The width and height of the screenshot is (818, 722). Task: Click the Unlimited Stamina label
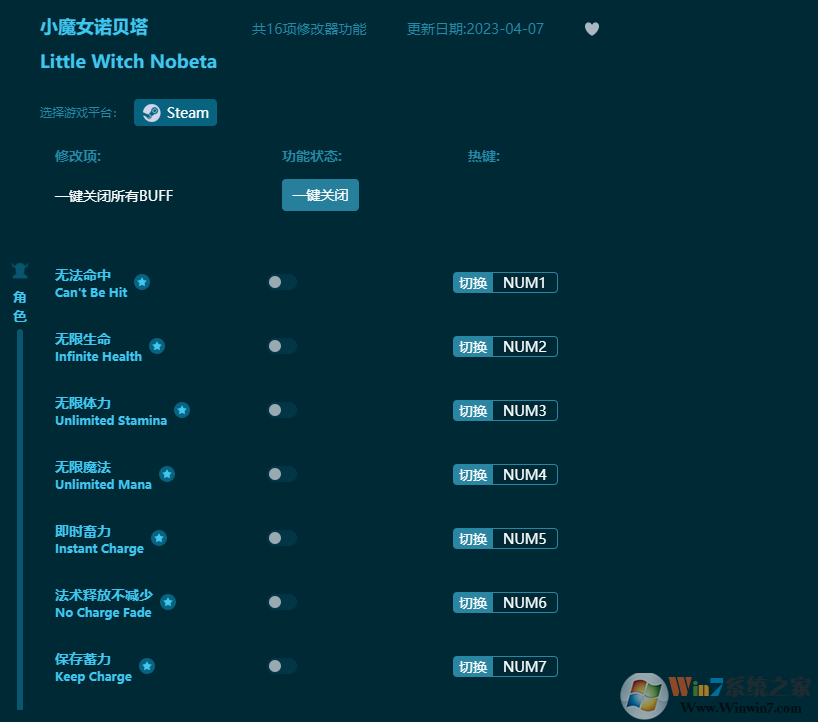click(x=111, y=420)
